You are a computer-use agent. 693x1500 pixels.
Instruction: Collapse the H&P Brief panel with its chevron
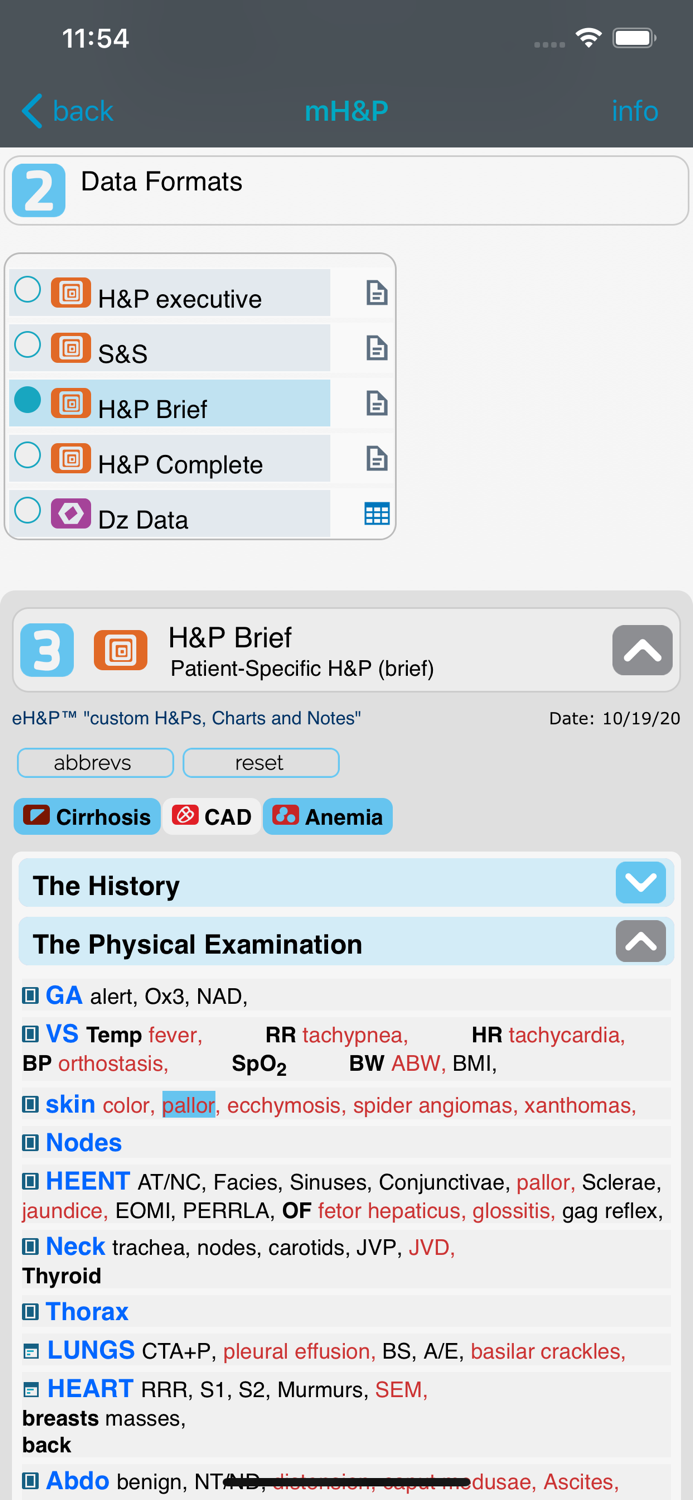point(642,651)
